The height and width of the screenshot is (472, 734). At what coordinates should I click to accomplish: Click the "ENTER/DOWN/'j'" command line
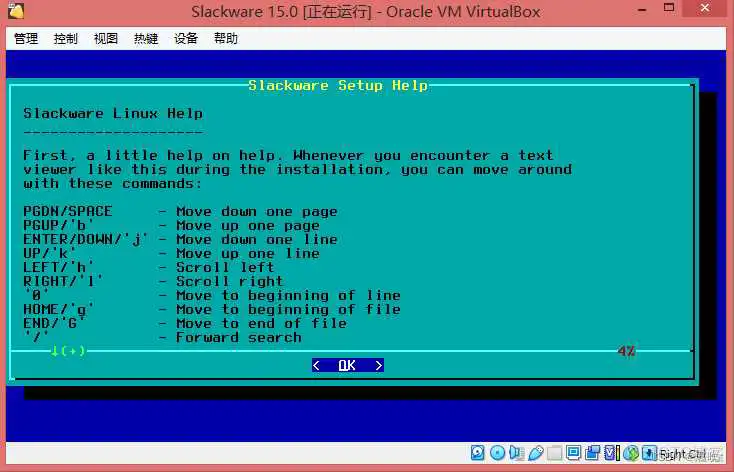[180, 239]
